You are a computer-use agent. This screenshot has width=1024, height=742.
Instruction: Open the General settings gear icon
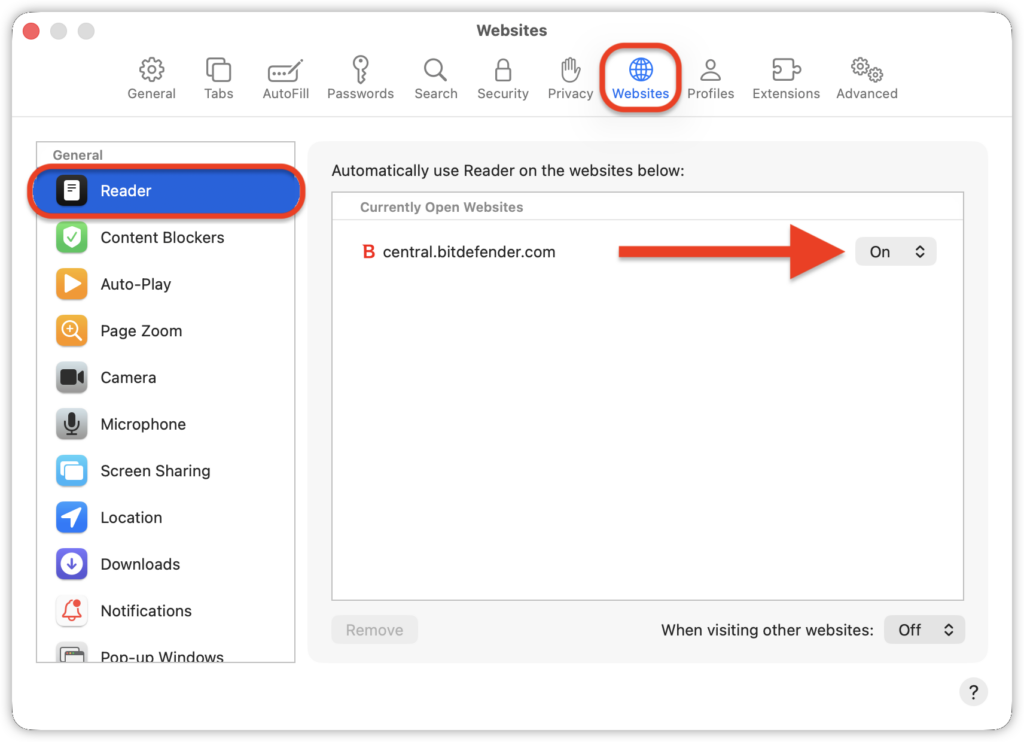[x=152, y=69]
